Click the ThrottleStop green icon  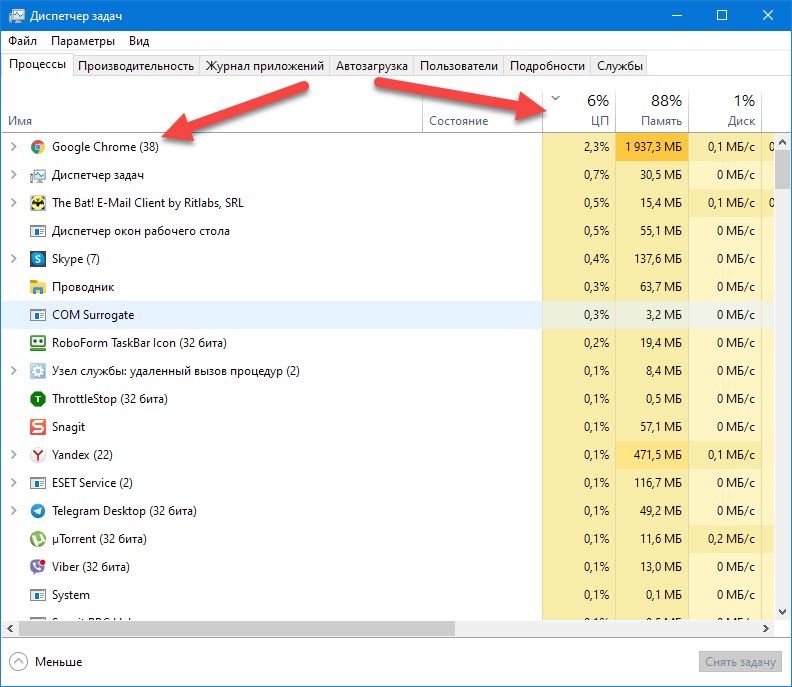[x=37, y=399]
